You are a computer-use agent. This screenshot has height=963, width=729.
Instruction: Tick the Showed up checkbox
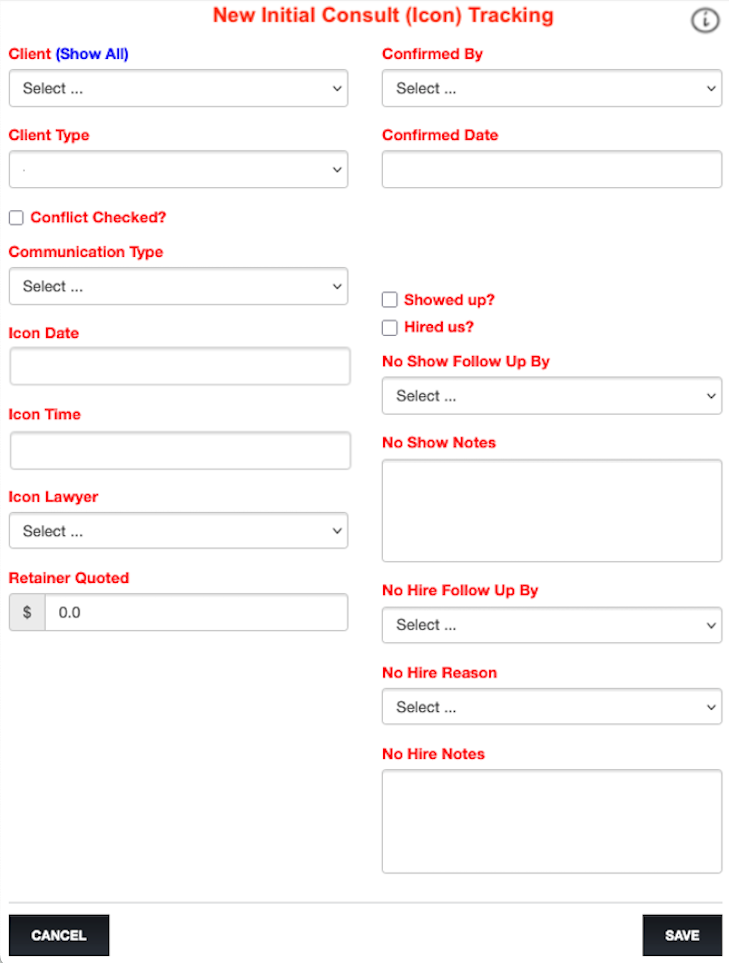(390, 299)
